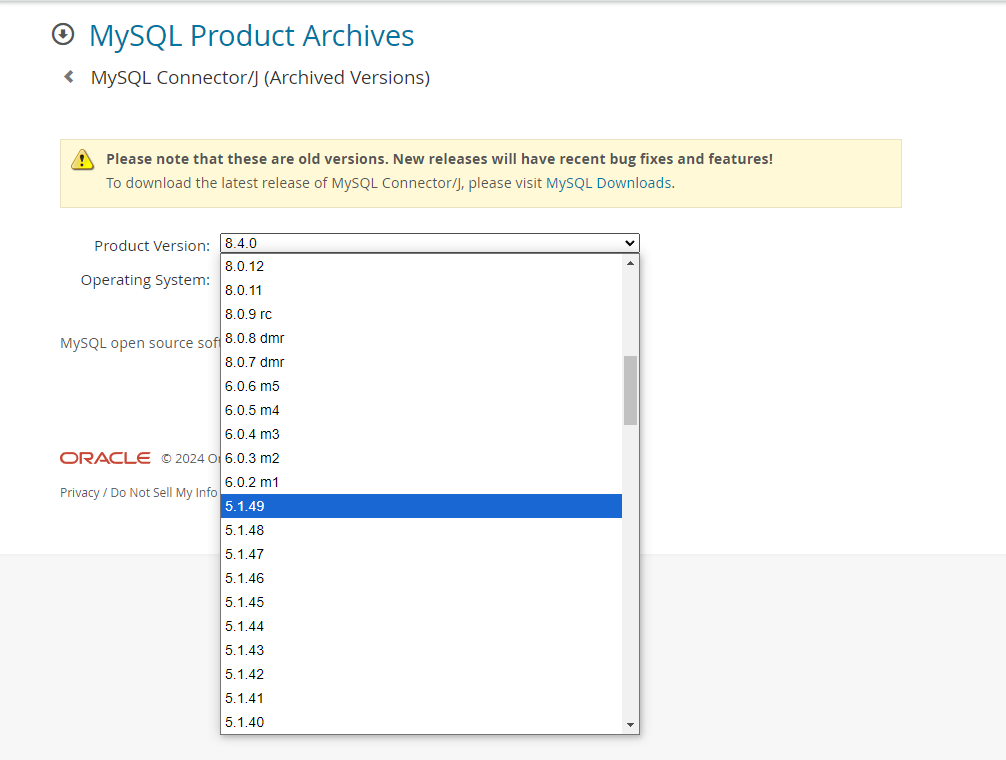Click the dropdown list scrollbar thumb
The width and height of the screenshot is (1006, 760).
tap(630, 390)
